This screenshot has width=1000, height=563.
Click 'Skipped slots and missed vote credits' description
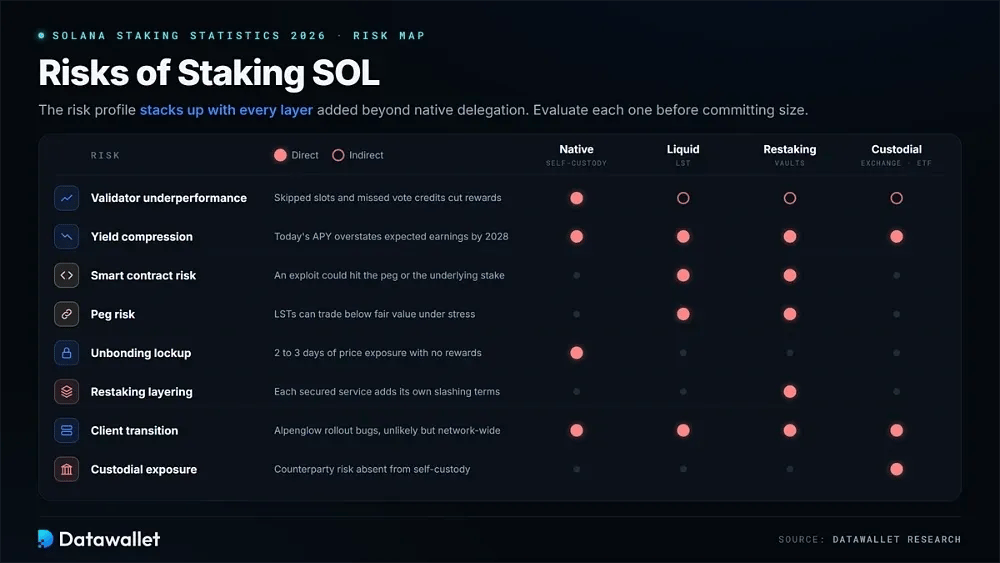[x=388, y=198]
